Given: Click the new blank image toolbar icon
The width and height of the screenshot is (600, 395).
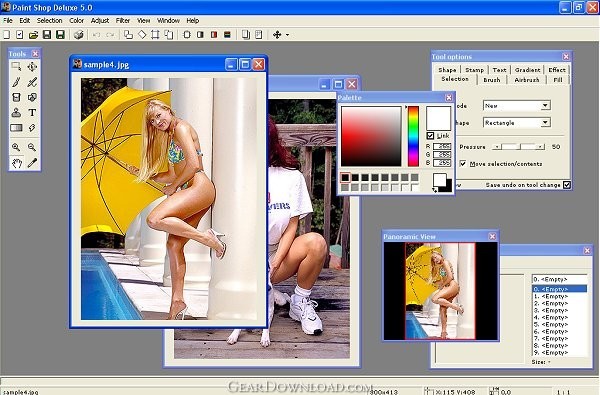Looking at the screenshot, I should [x=7, y=35].
